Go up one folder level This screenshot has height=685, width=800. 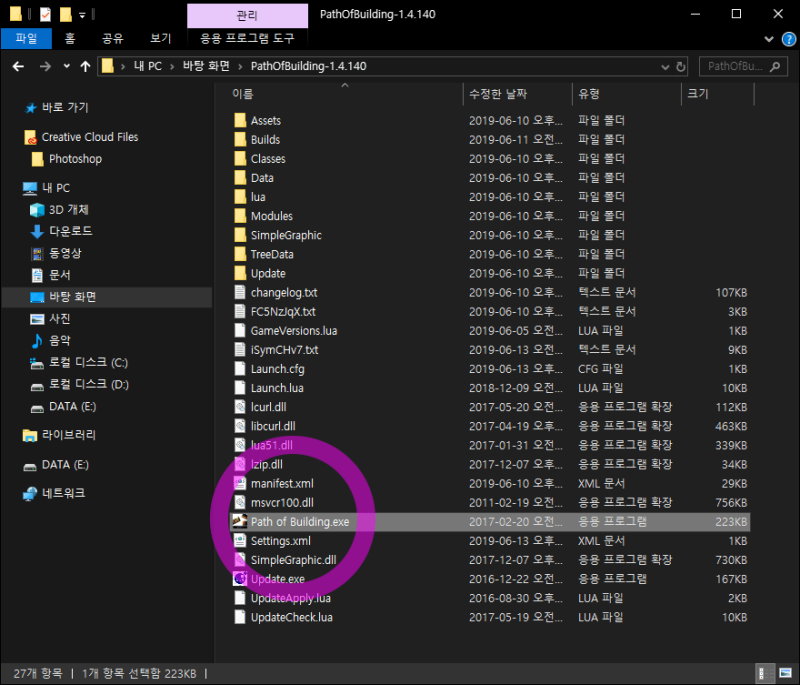(85, 66)
